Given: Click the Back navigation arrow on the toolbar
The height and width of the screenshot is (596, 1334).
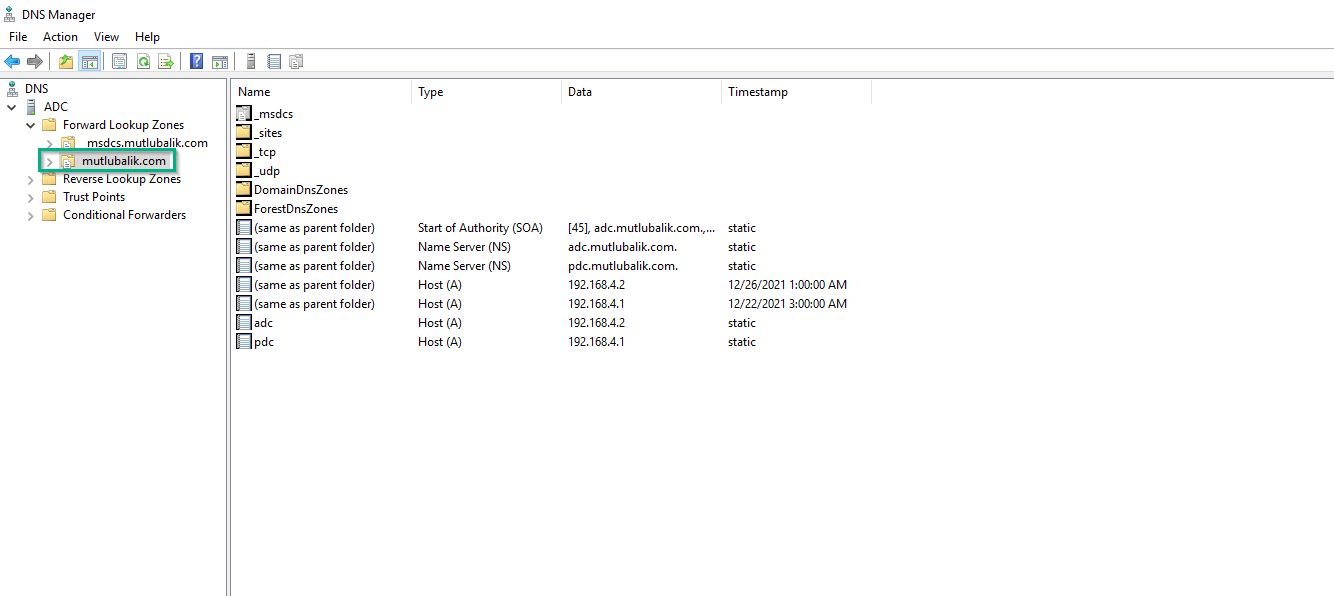Looking at the screenshot, I should (12, 61).
